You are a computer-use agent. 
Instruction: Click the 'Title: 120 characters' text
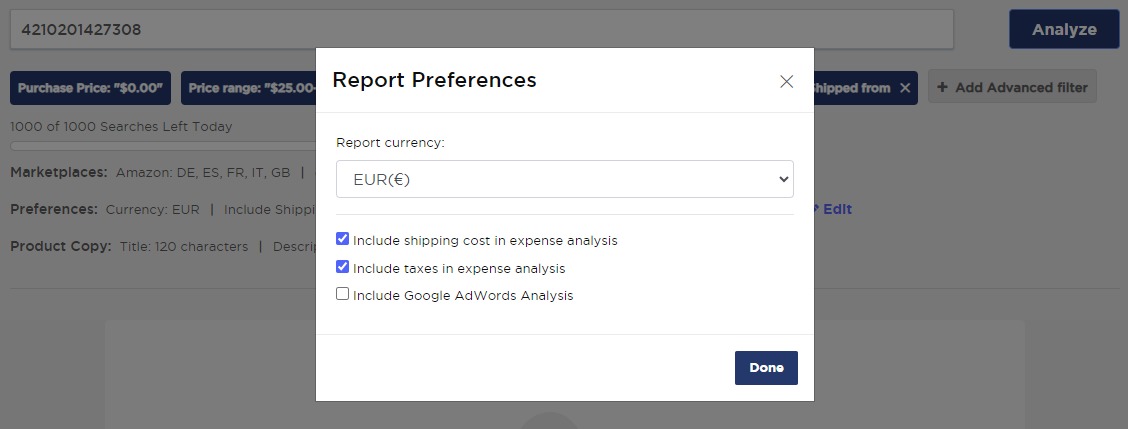pyautogui.click(x=184, y=246)
